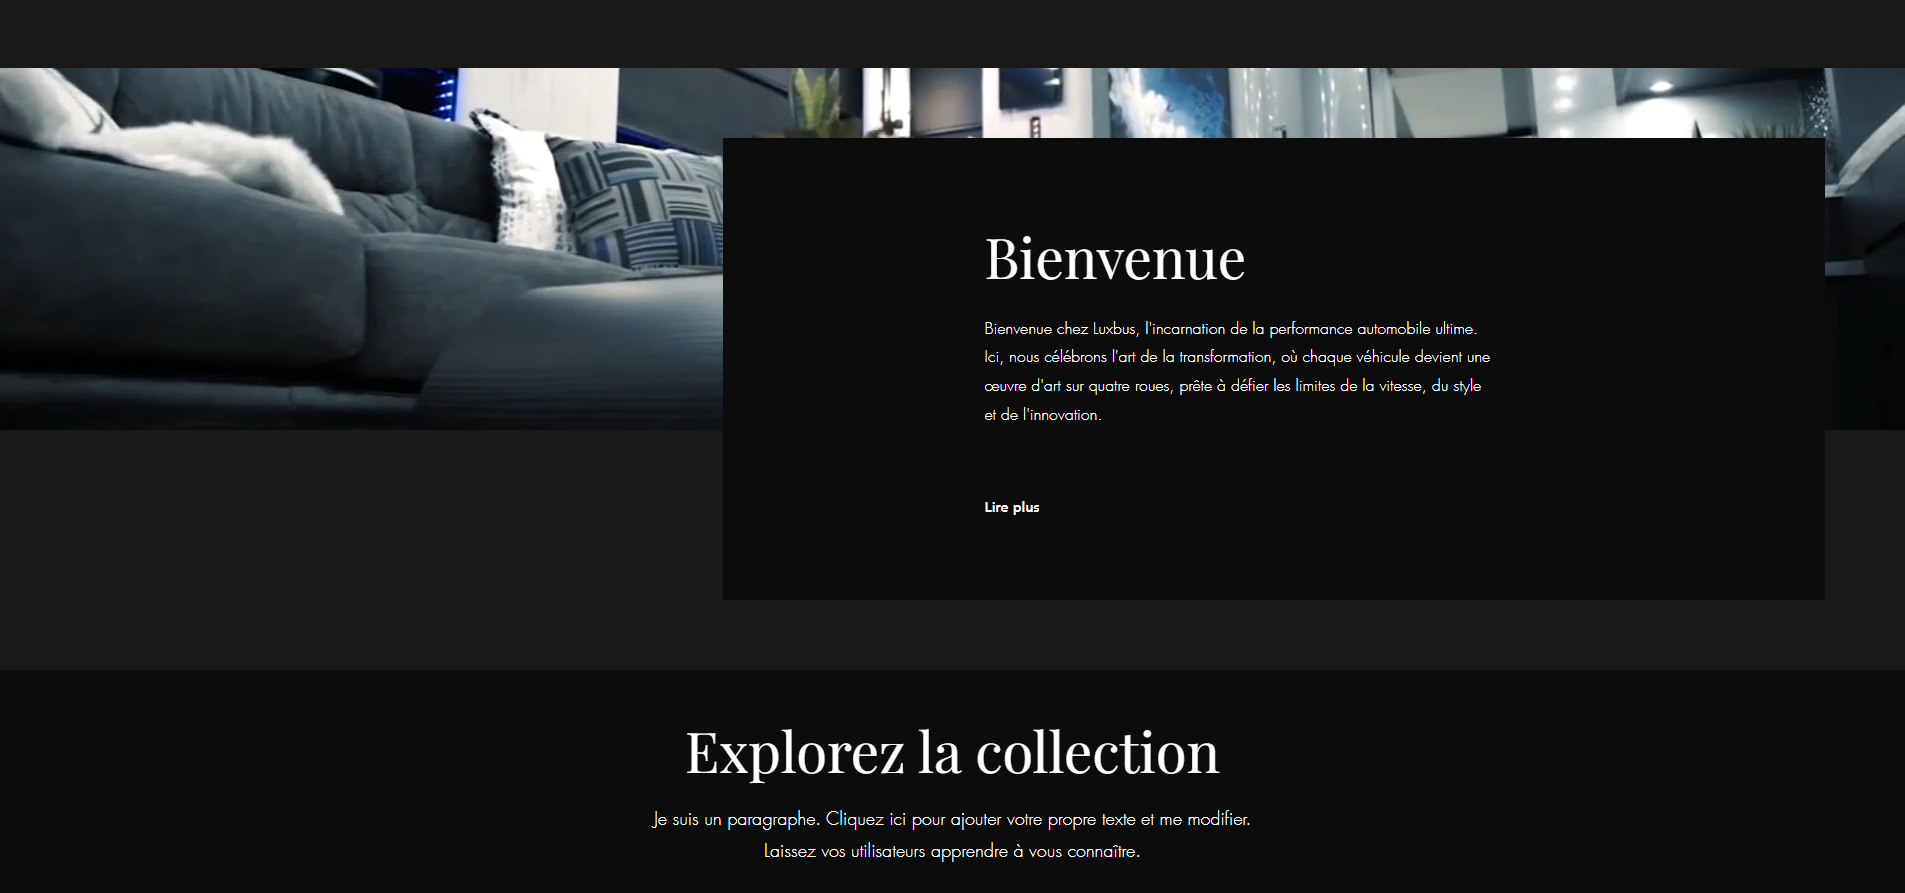Click the glowing ceiling spotlight
The height and width of the screenshot is (893, 1905).
(x=1660, y=88)
